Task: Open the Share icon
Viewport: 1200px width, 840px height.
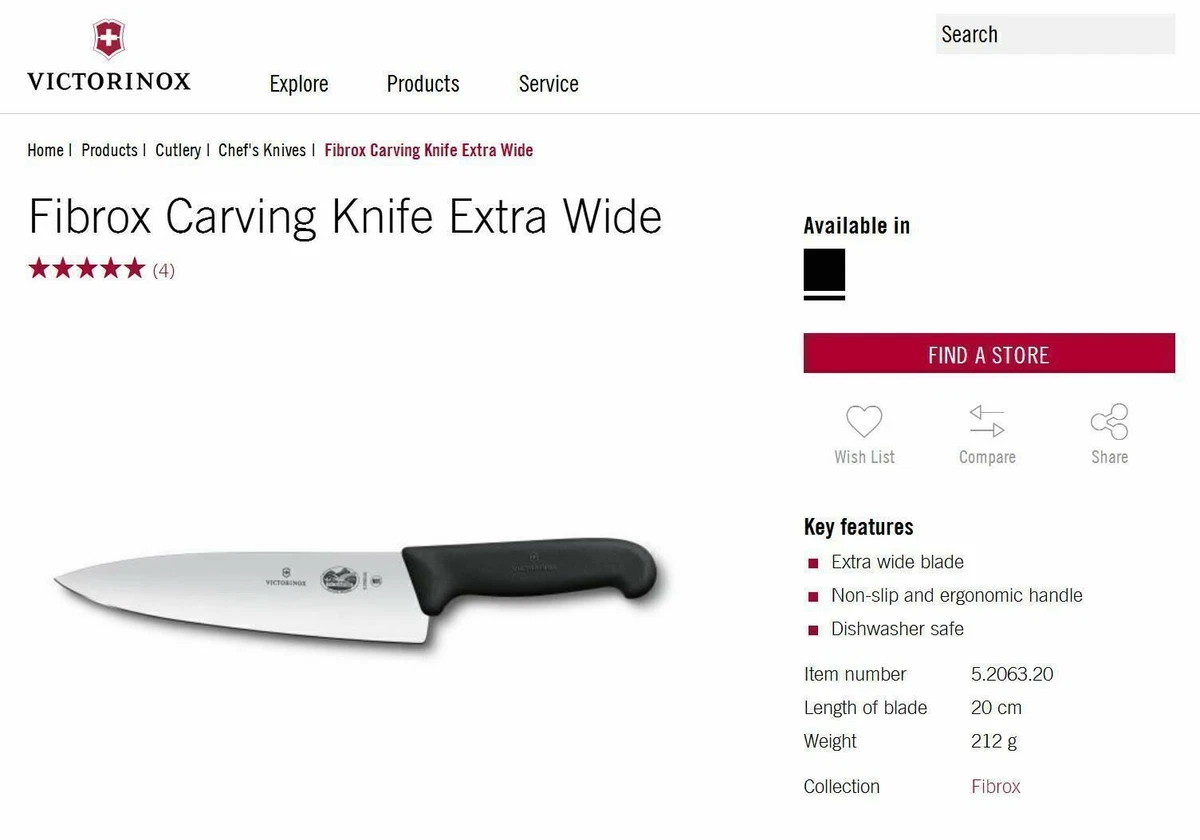Action: pyautogui.click(x=1109, y=421)
